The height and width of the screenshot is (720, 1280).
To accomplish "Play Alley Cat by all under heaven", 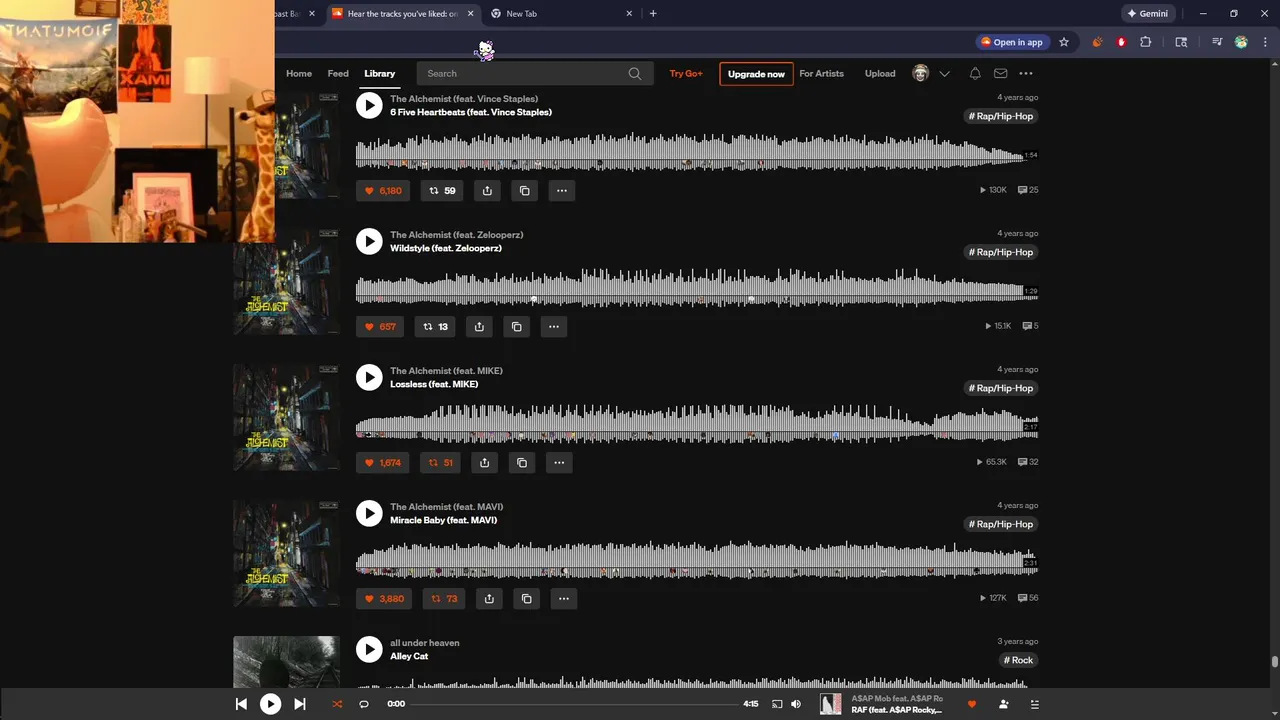I will pyautogui.click(x=369, y=649).
